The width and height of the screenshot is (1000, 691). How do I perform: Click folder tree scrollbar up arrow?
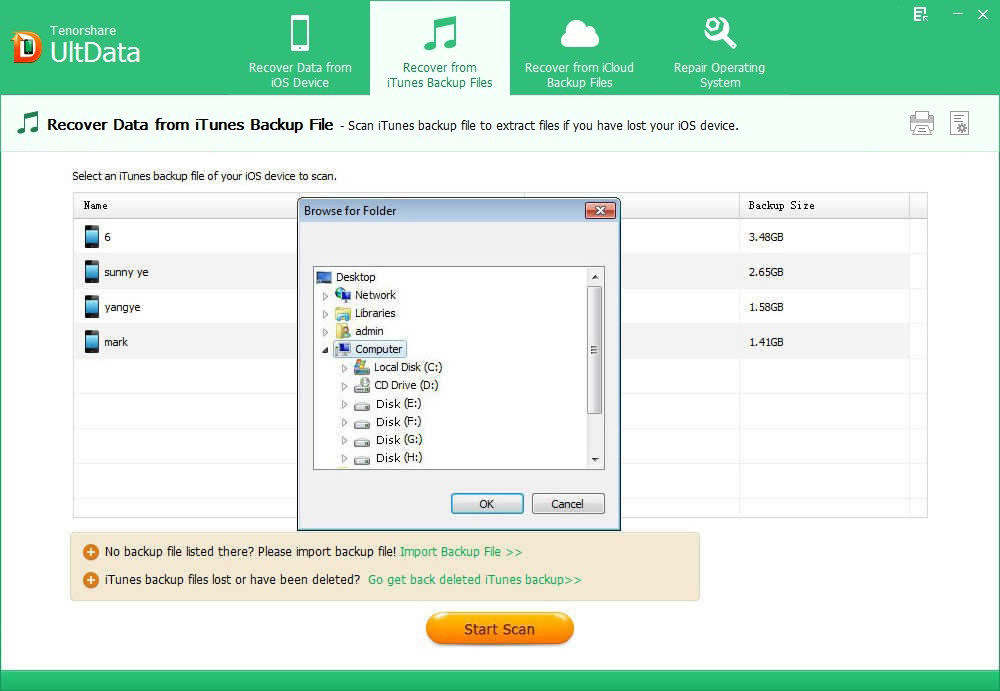tap(594, 277)
